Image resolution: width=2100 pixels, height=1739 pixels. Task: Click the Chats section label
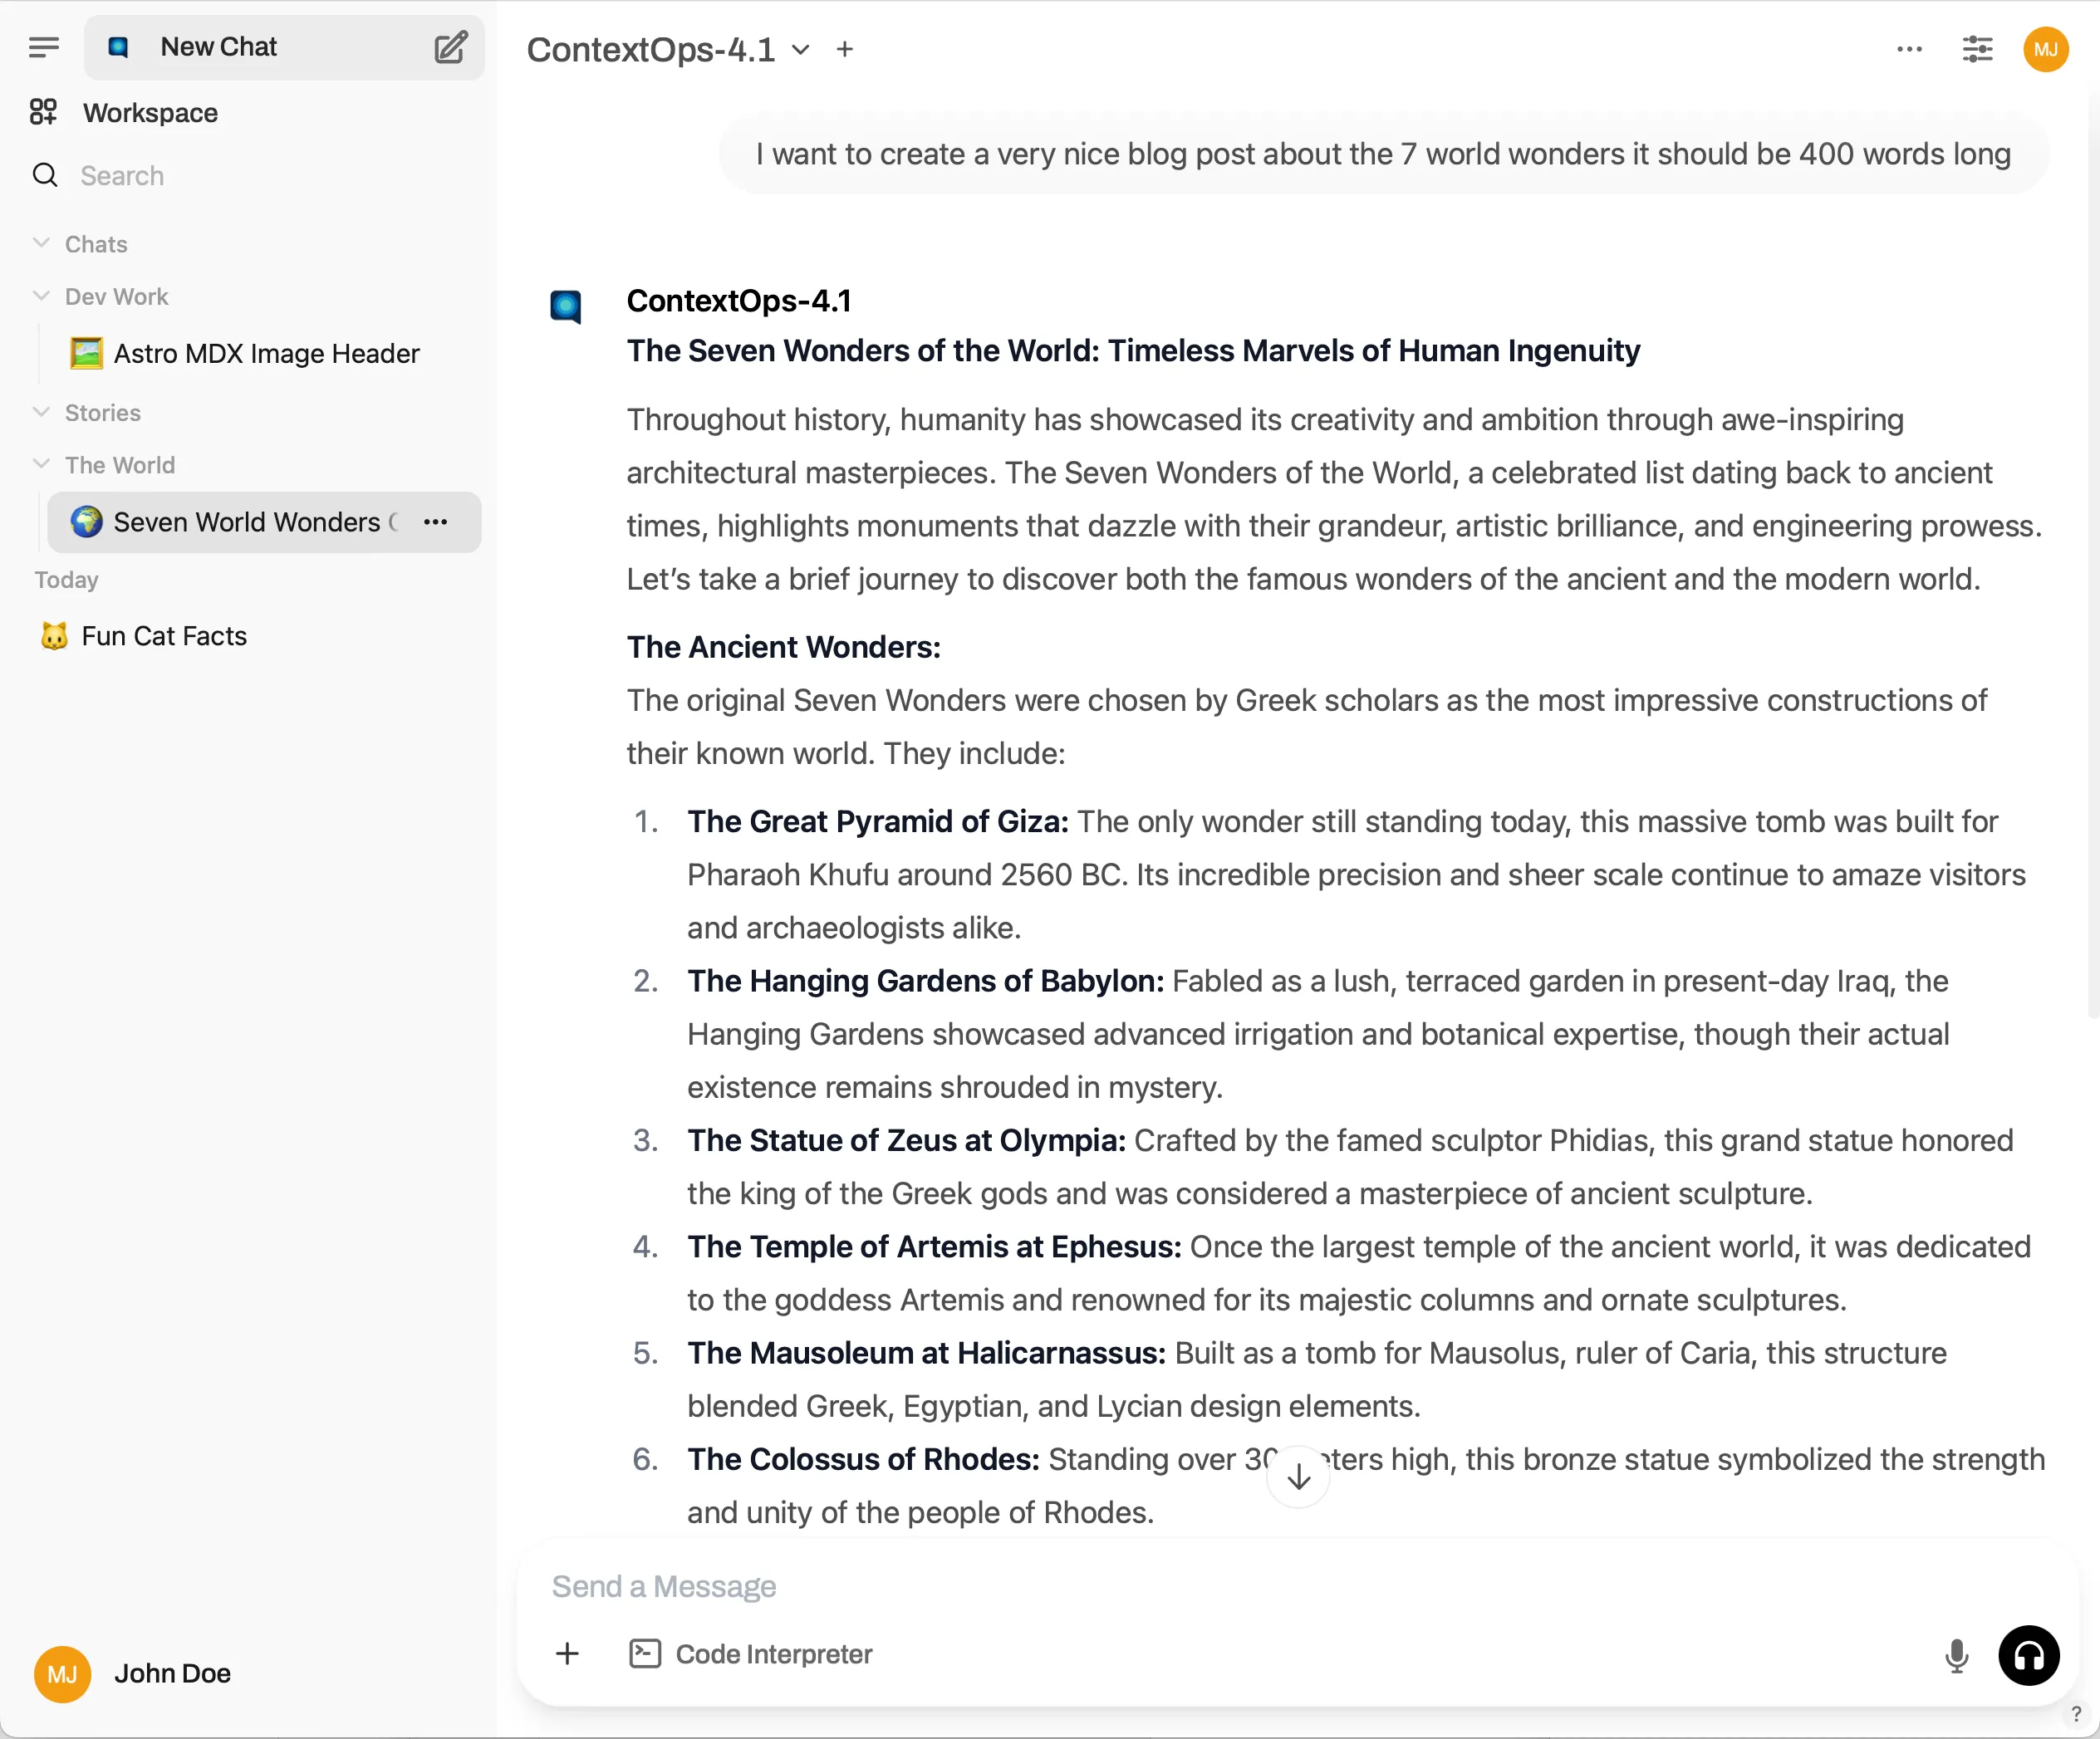coord(96,244)
